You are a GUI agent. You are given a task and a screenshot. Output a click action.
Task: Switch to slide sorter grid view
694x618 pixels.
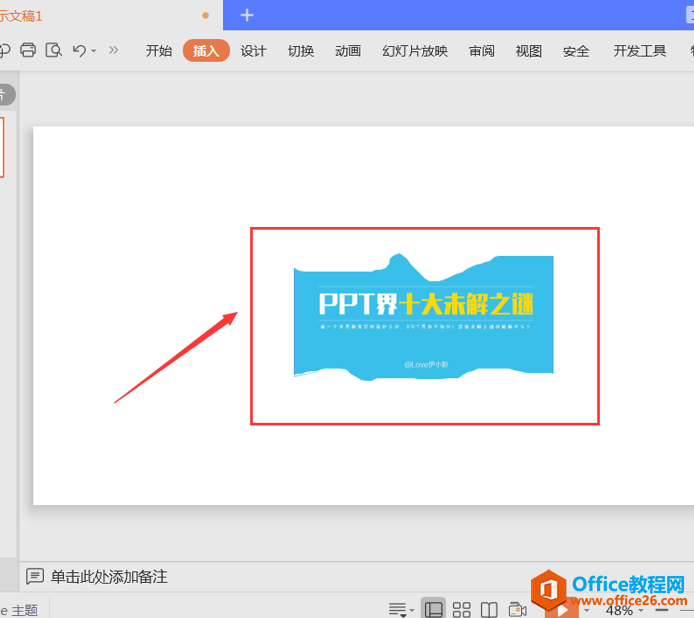461,609
